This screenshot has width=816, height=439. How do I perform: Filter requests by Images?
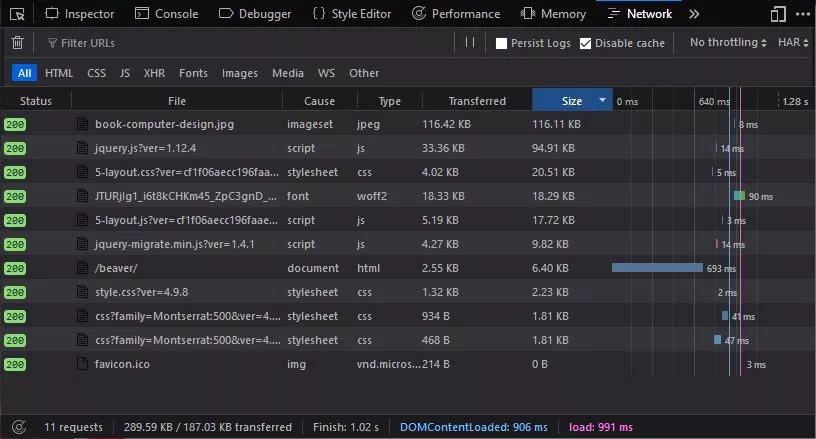(x=239, y=73)
